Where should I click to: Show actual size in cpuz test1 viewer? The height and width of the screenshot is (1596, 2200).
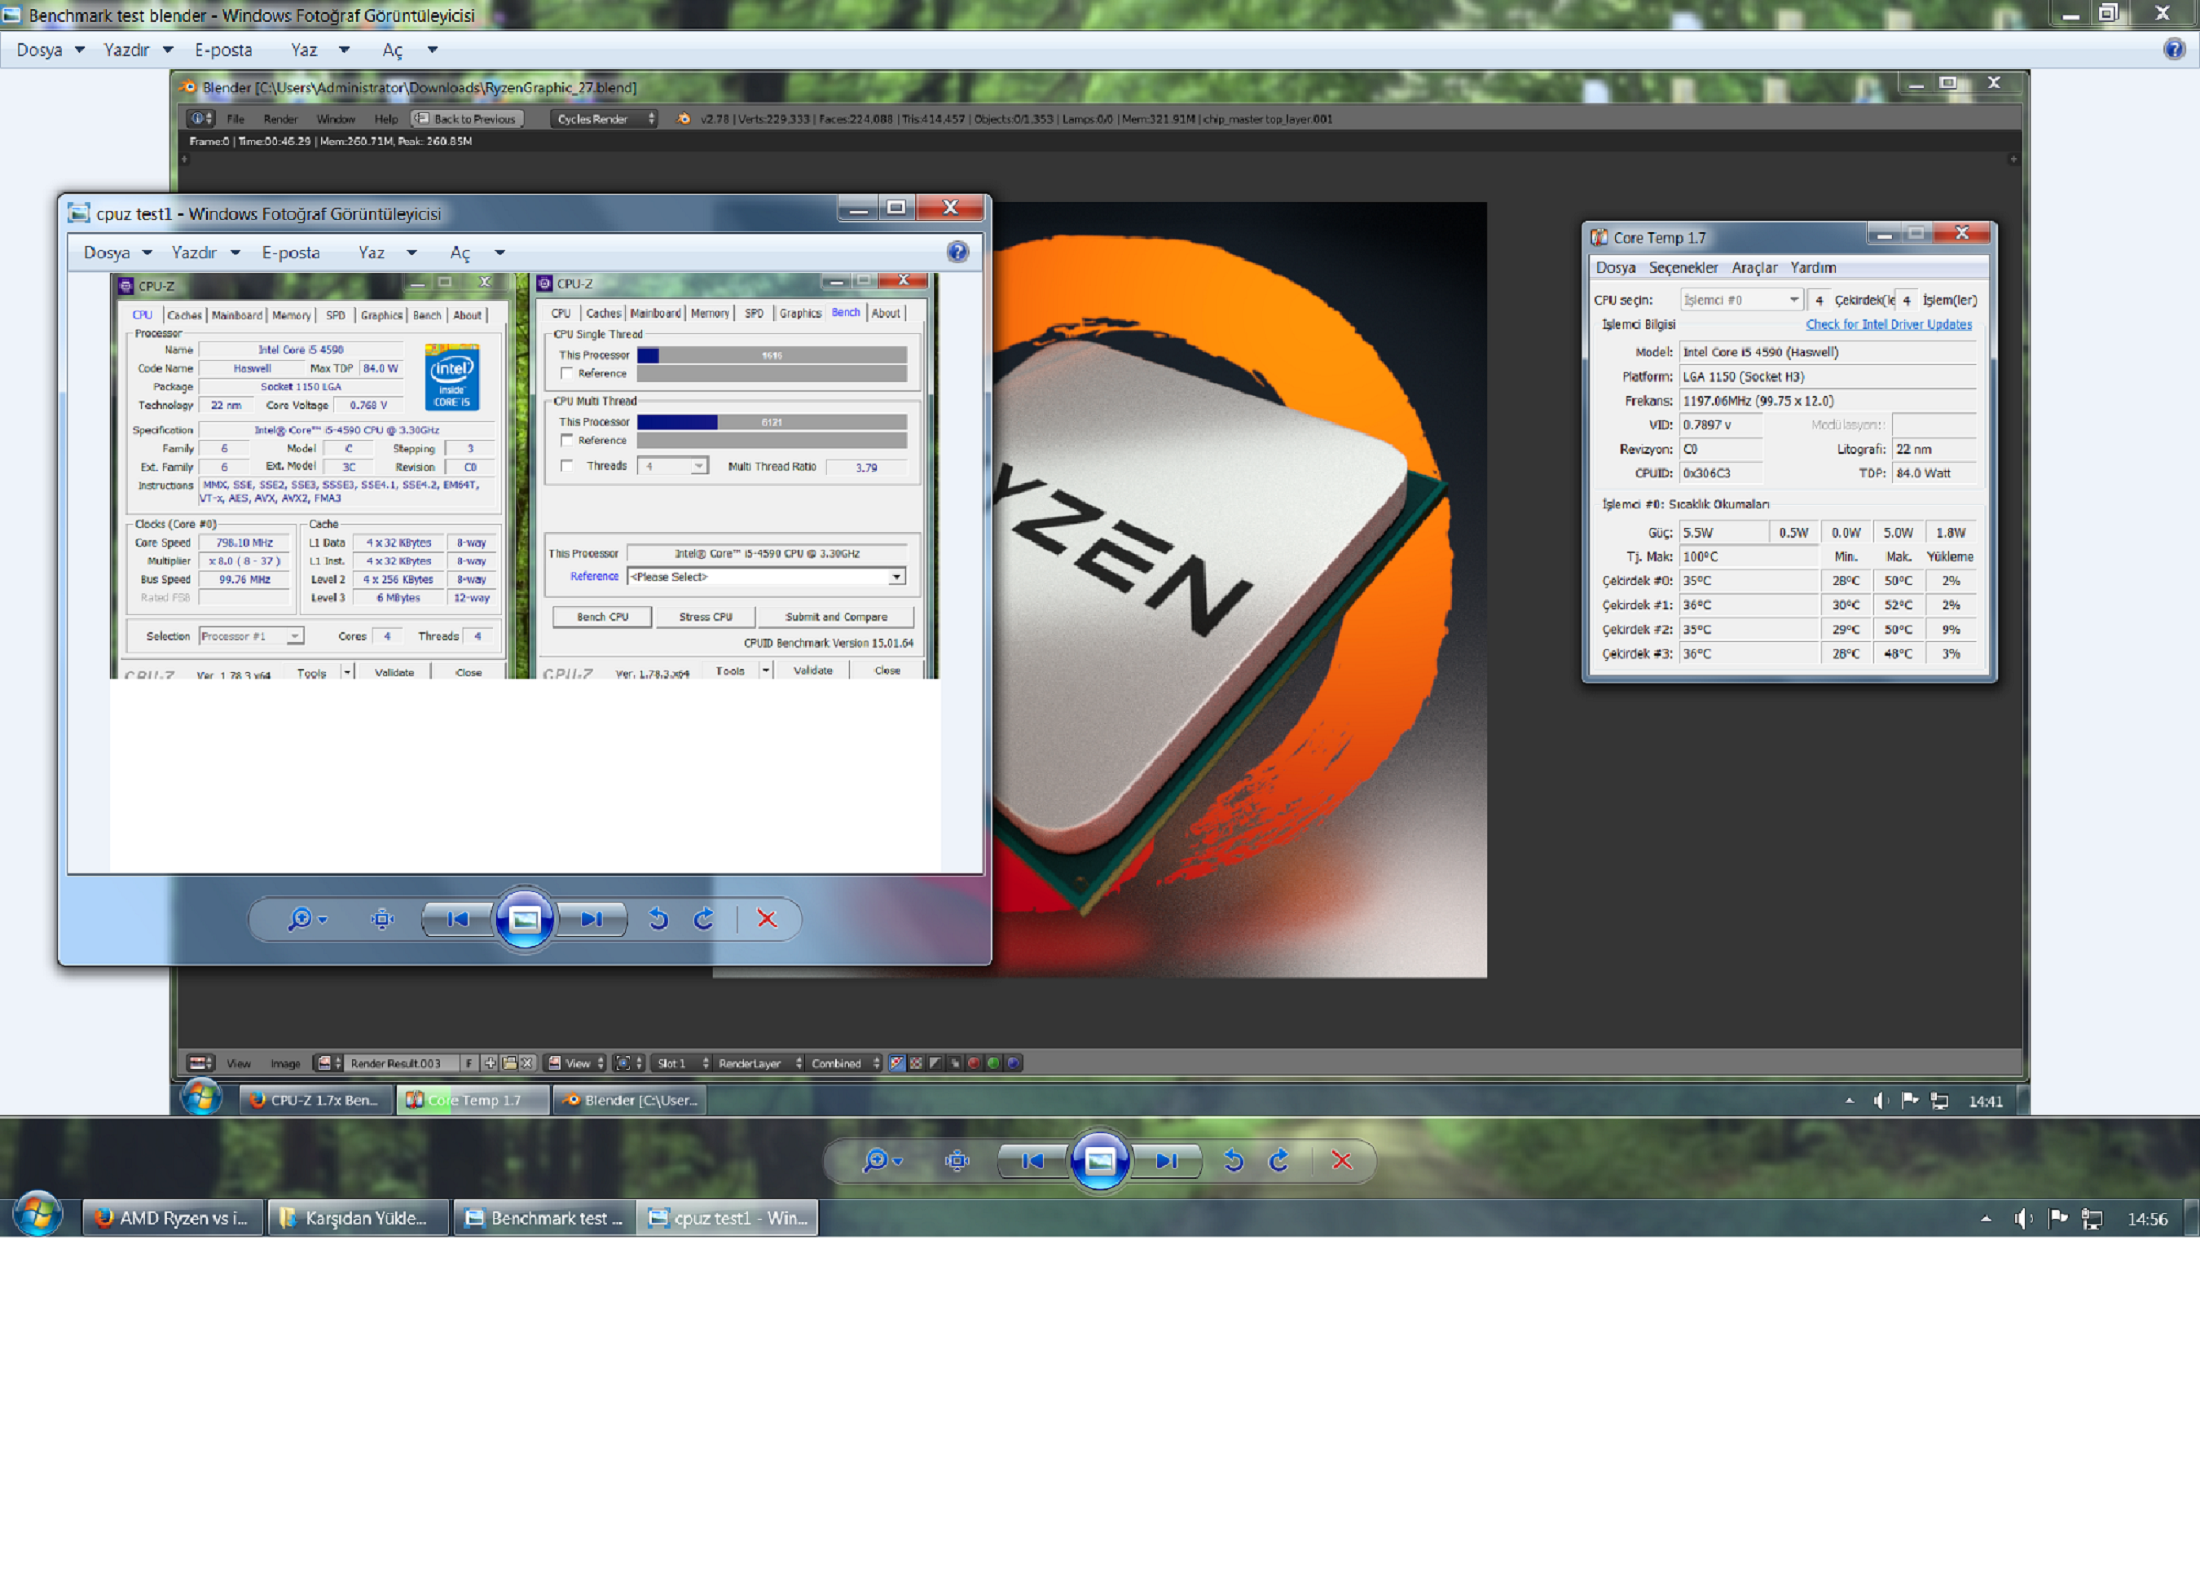pos(382,919)
